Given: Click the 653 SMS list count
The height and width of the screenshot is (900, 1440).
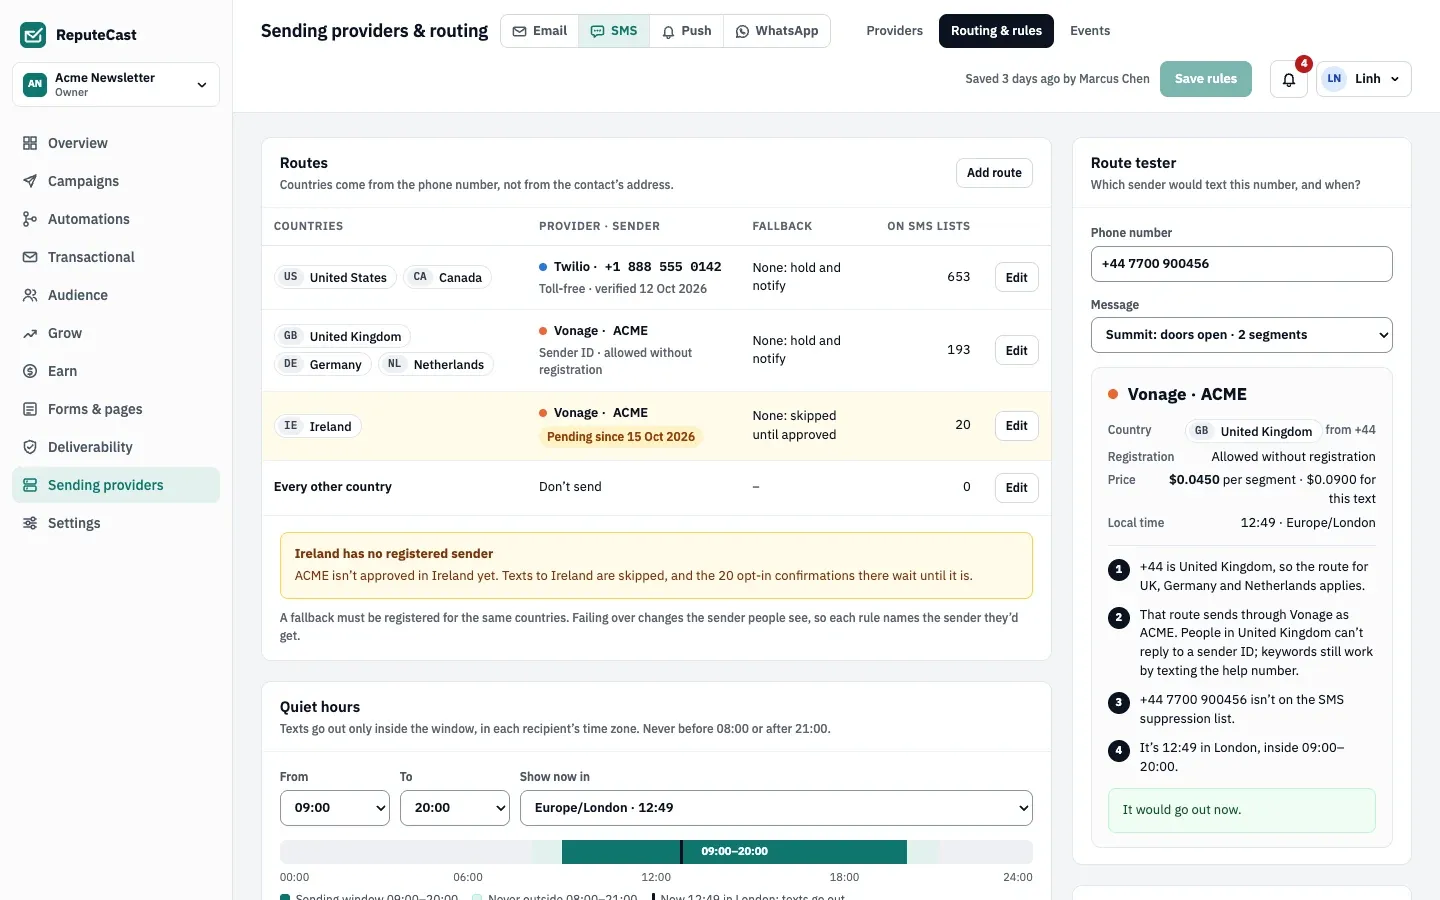Looking at the screenshot, I should coord(958,277).
